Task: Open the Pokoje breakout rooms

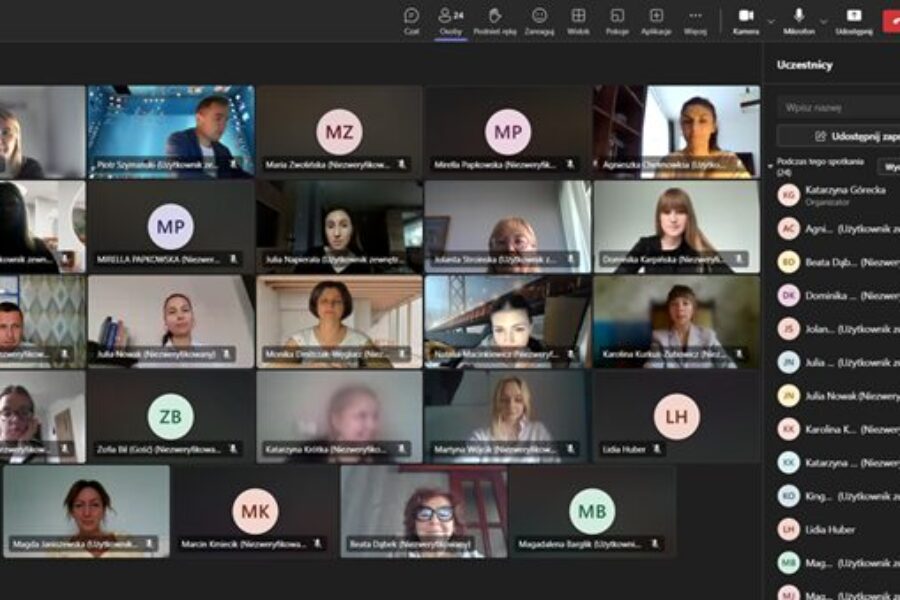Action: click(617, 21)
